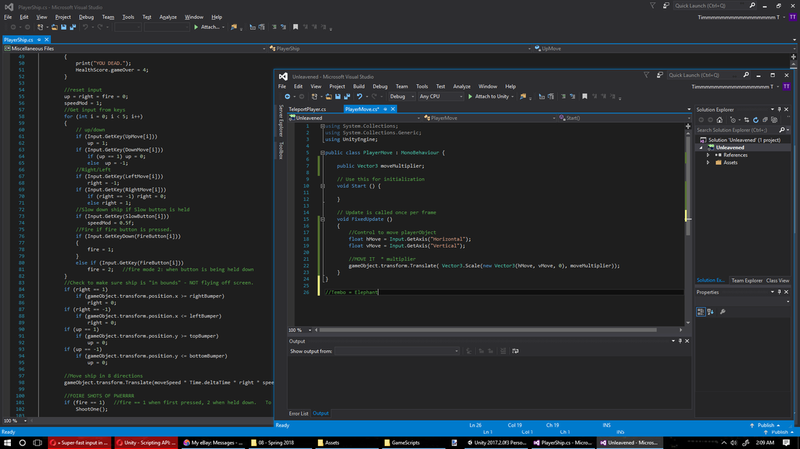The image size is (800, 449).
Task: Click Attach button in PlayerShip window
Action: click(206, 27)
